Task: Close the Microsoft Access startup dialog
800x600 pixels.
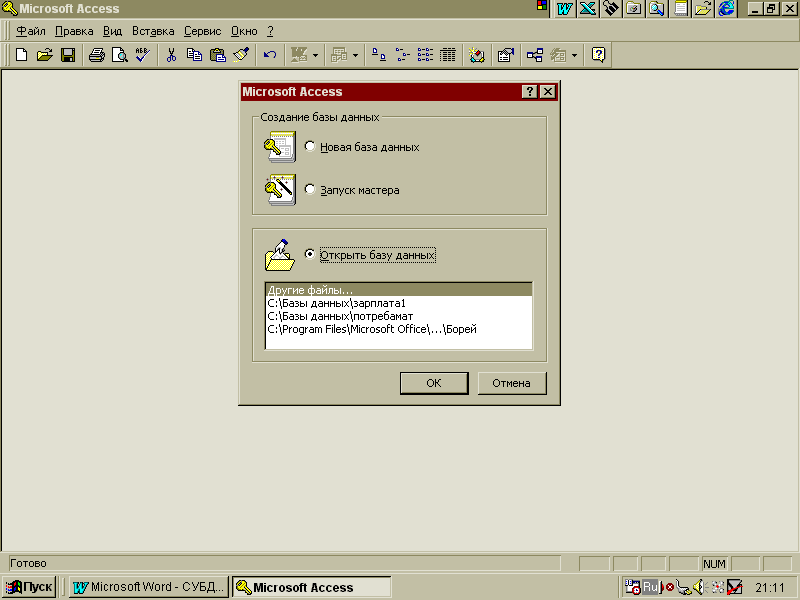Action: pyautogui.click(x=547, y=91)
